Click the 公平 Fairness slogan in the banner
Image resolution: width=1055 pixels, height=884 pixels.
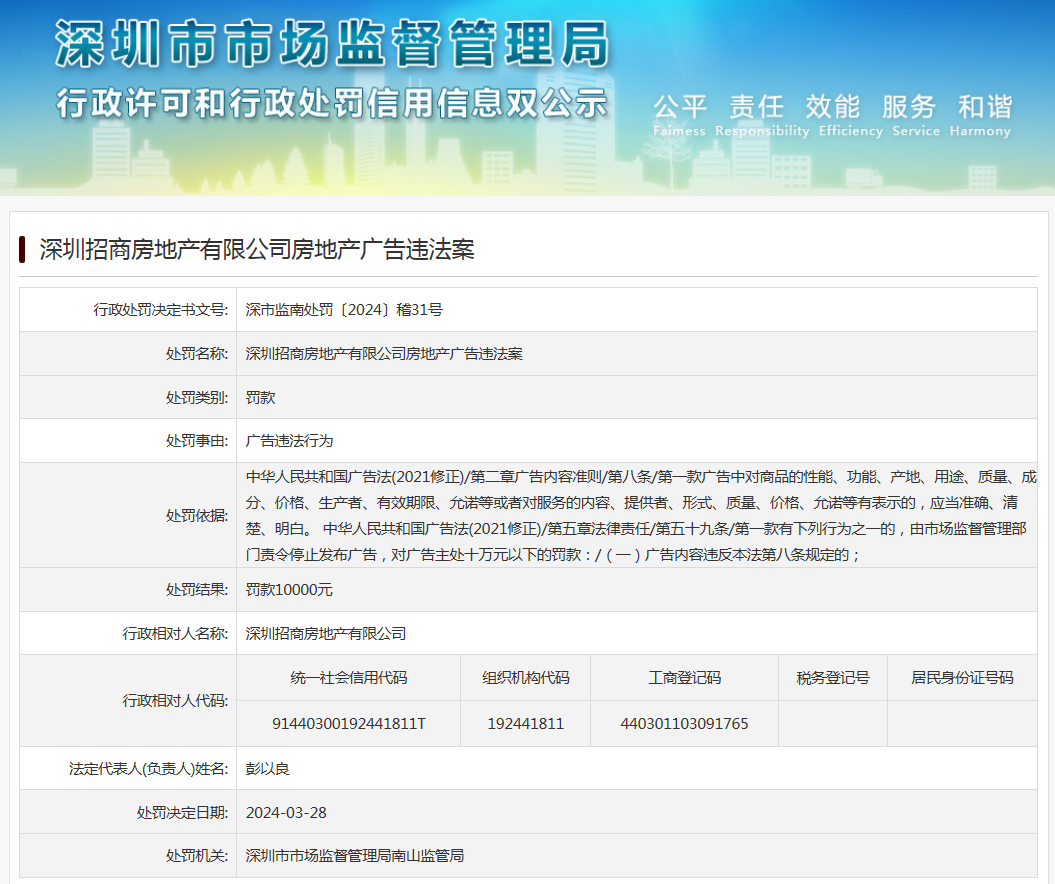(680, 115)
